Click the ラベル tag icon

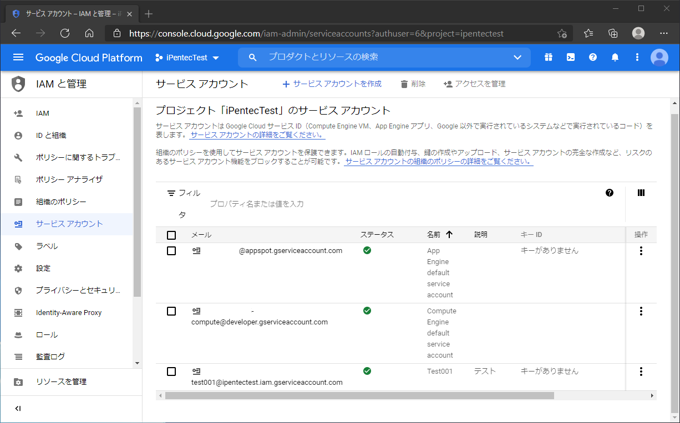click(x=18, y=246)
